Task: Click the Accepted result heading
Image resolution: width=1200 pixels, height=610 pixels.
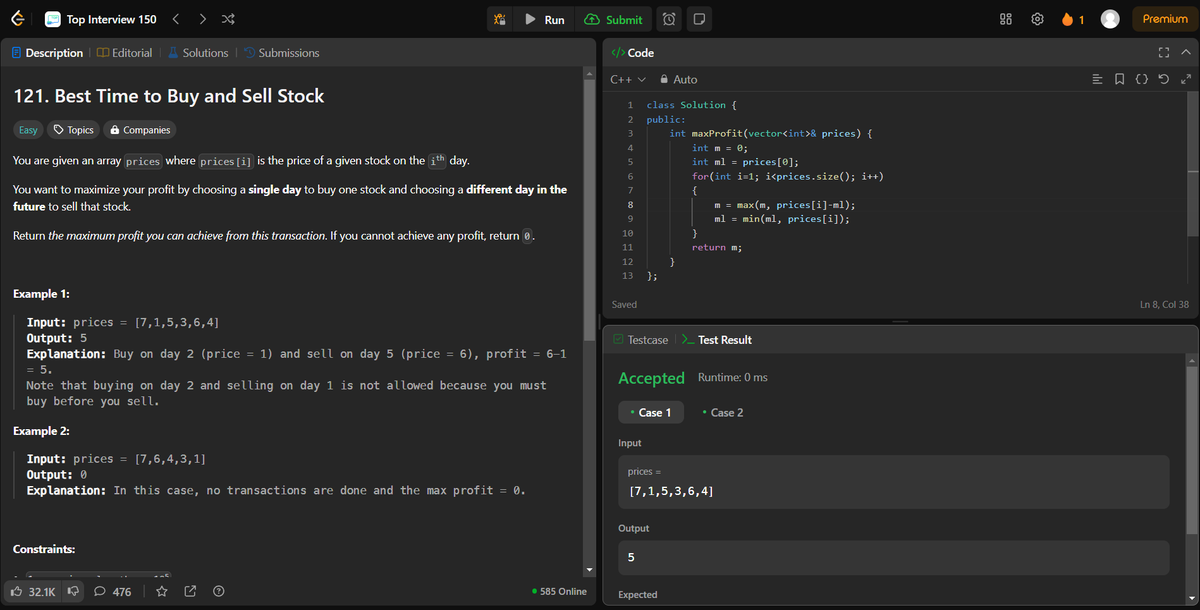Action: point(651,378)
